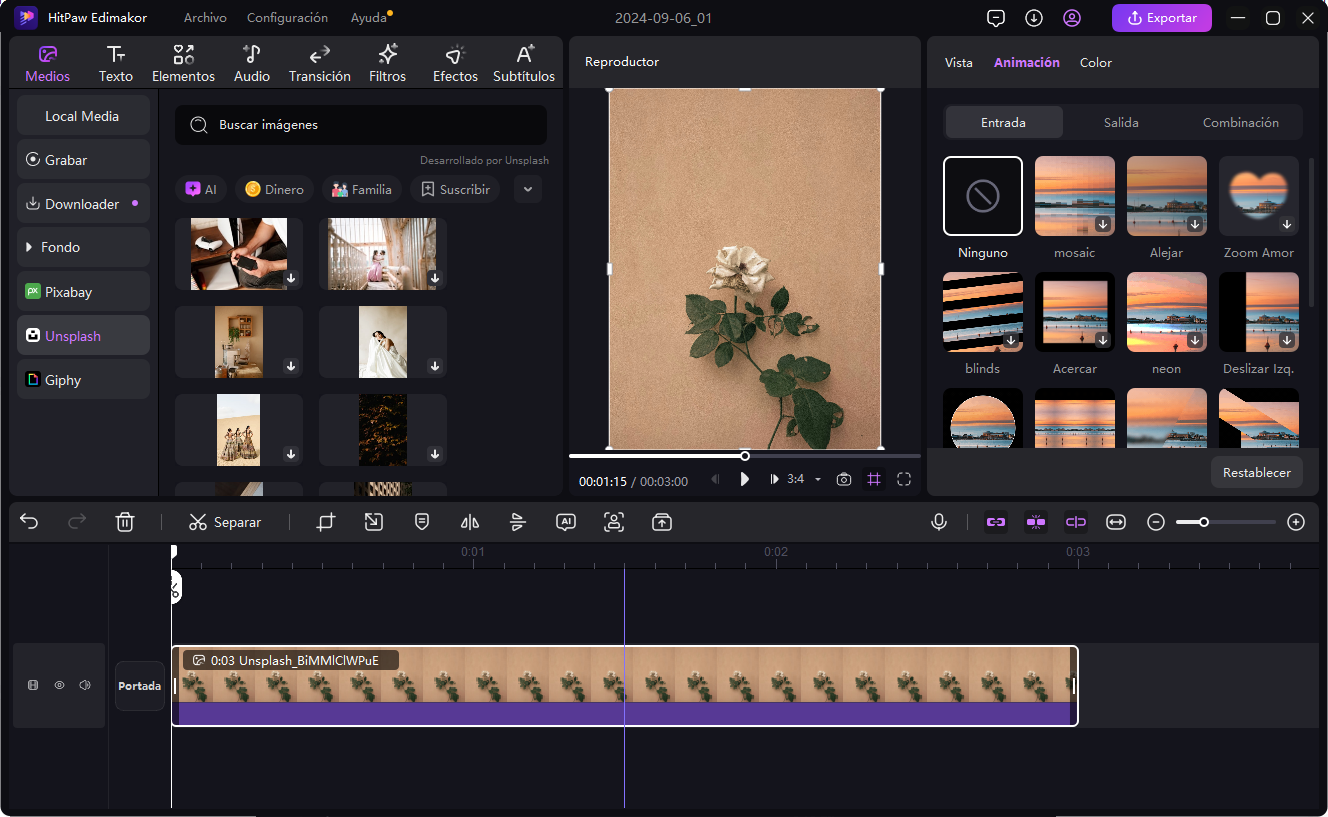Open the AI subtitles icon in the toolbar
Viewport: 1328px width, 817px height.
click(565, 521)
